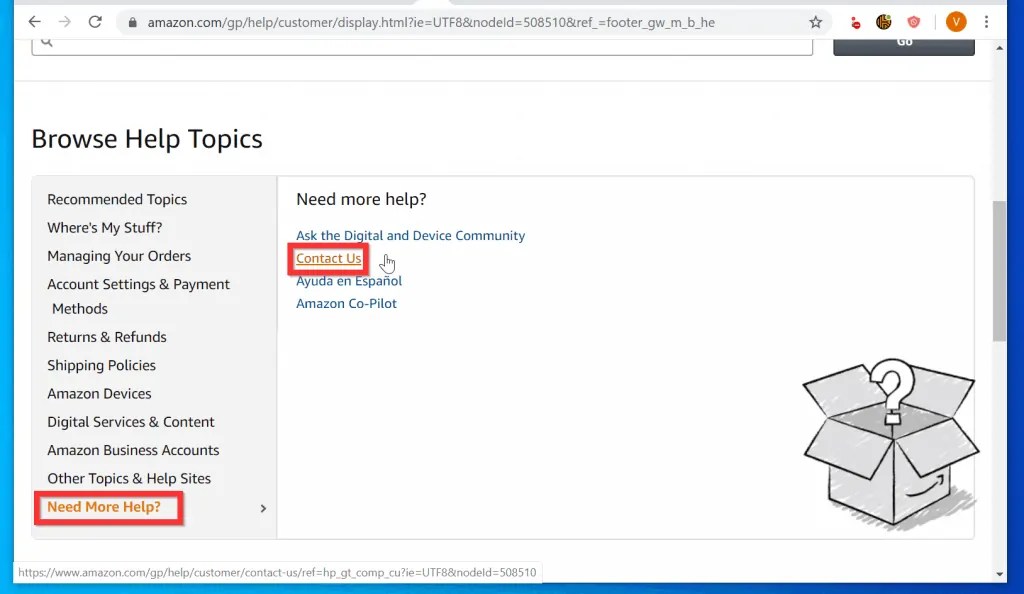The height and width of the screenshot is (594, 1024).
Task: Click the Amazon Co-Pilot link
Action: (346, 303)
